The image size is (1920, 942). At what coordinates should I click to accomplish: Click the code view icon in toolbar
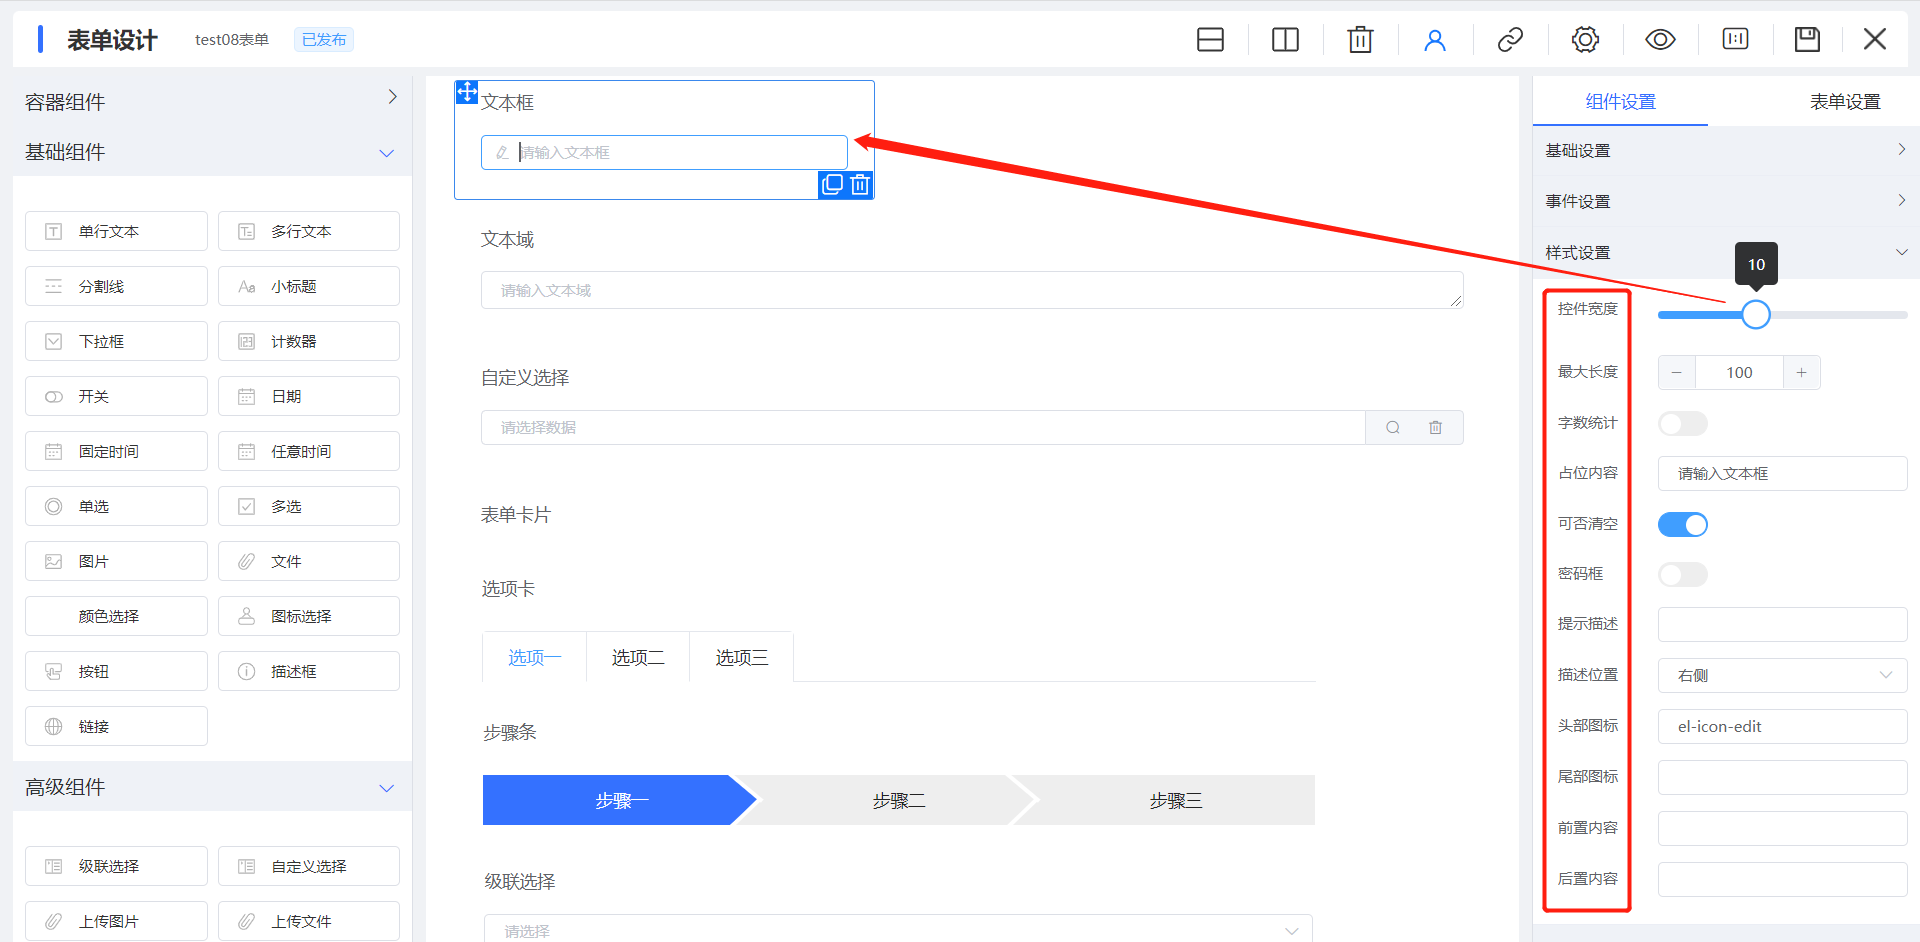pyautogui.click(x=1735, y=40)
